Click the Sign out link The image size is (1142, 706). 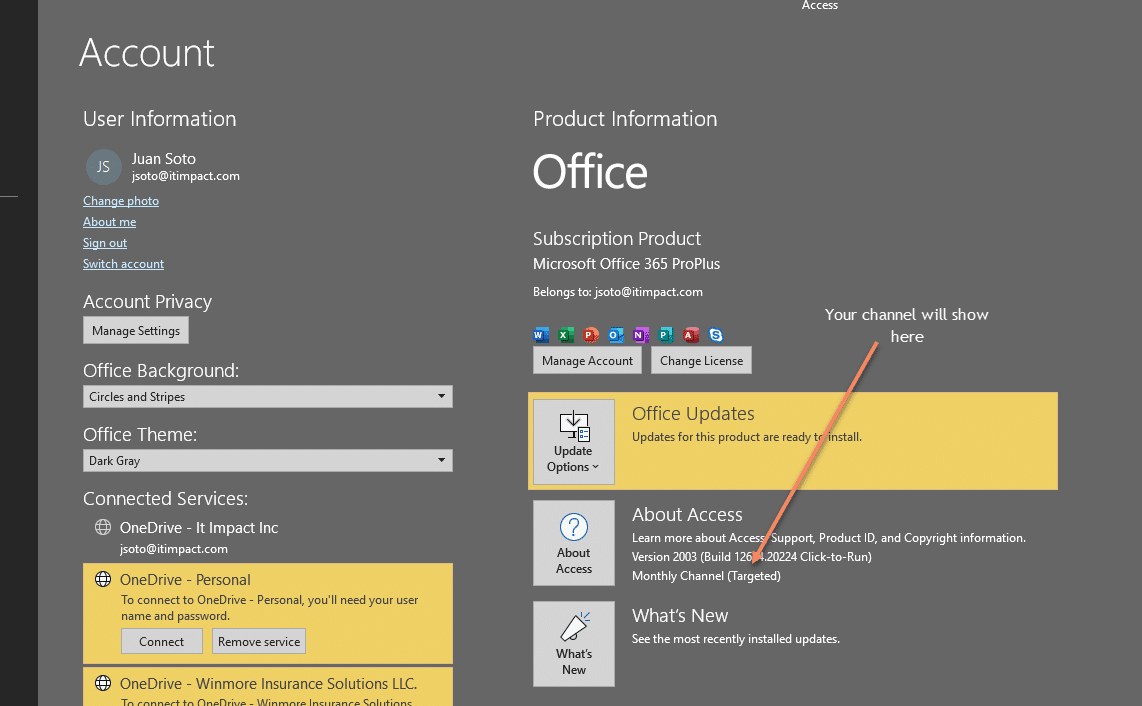105,243
